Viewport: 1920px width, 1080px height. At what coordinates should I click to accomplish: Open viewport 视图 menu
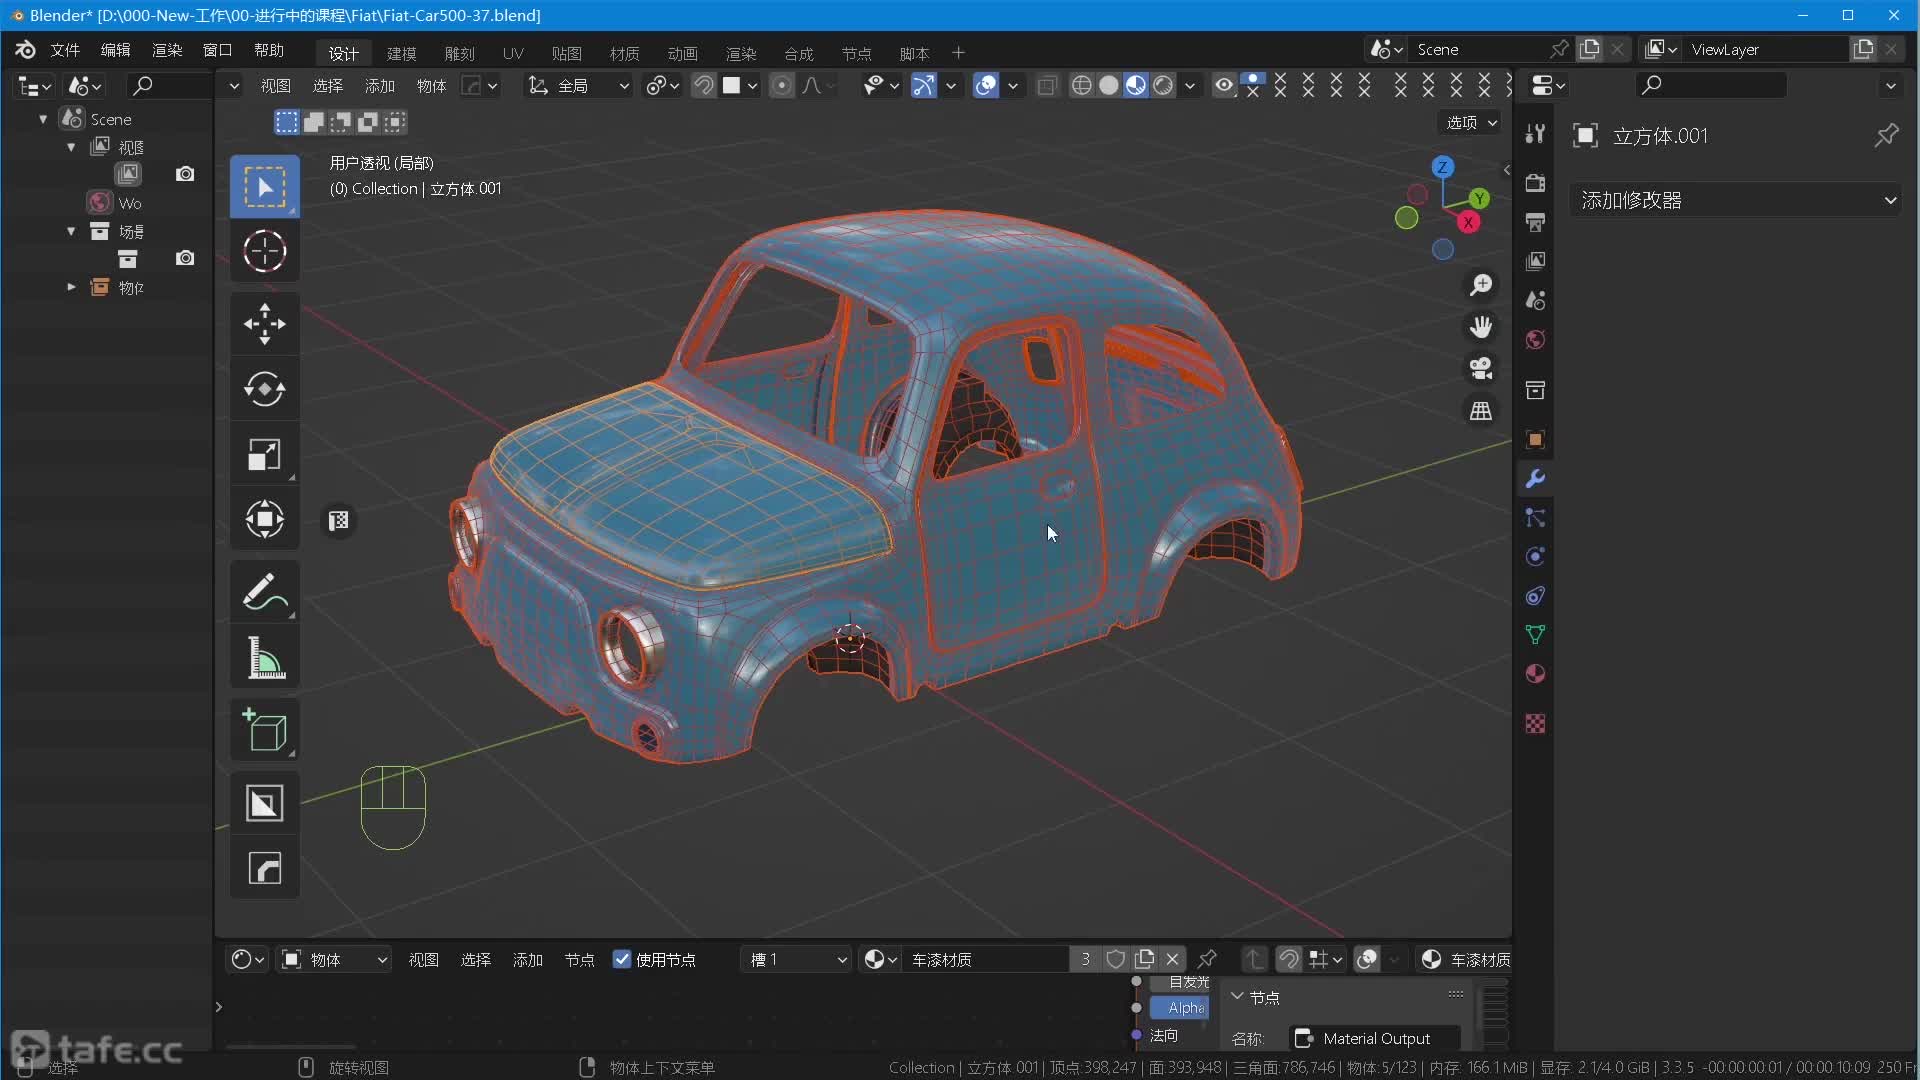tap(276, 86)
